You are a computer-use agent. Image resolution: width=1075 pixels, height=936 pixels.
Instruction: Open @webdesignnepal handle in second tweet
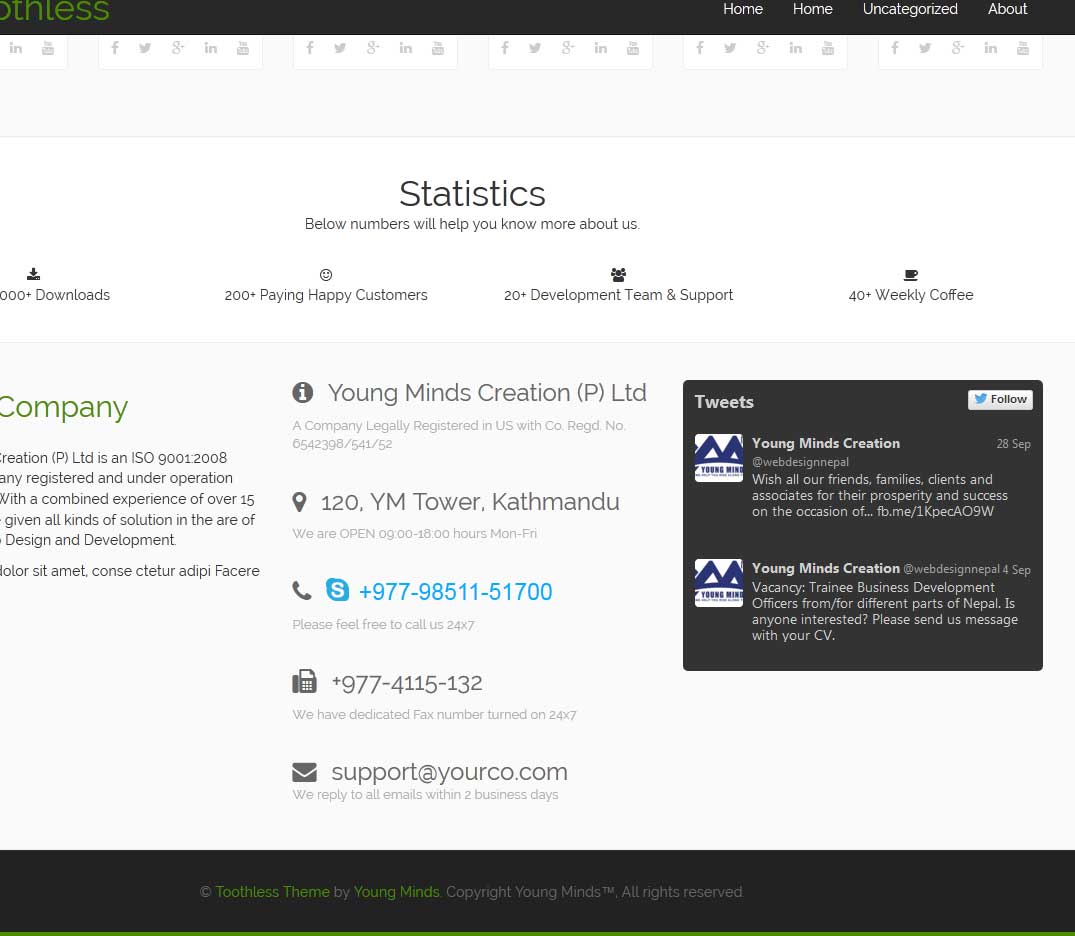[x=952, y=569]
